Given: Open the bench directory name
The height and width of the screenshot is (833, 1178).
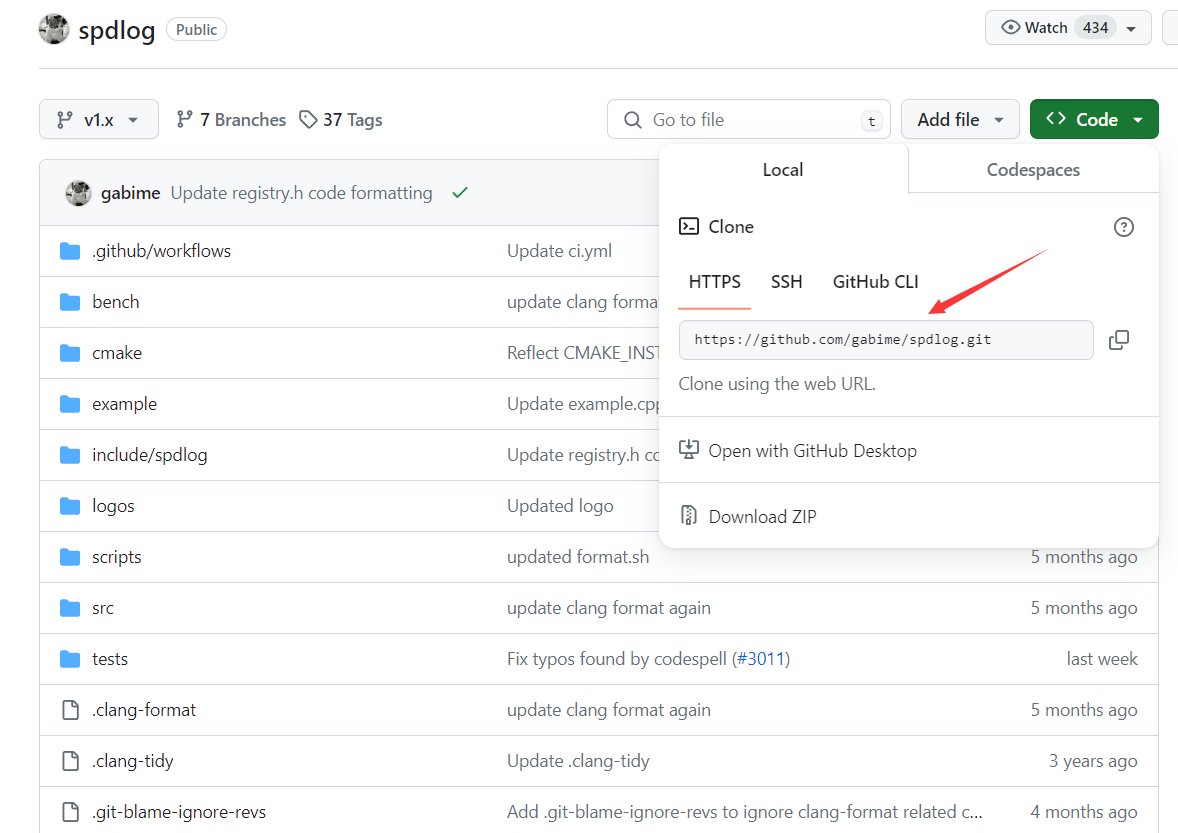Looking at the screenshot, I should 116,302.
